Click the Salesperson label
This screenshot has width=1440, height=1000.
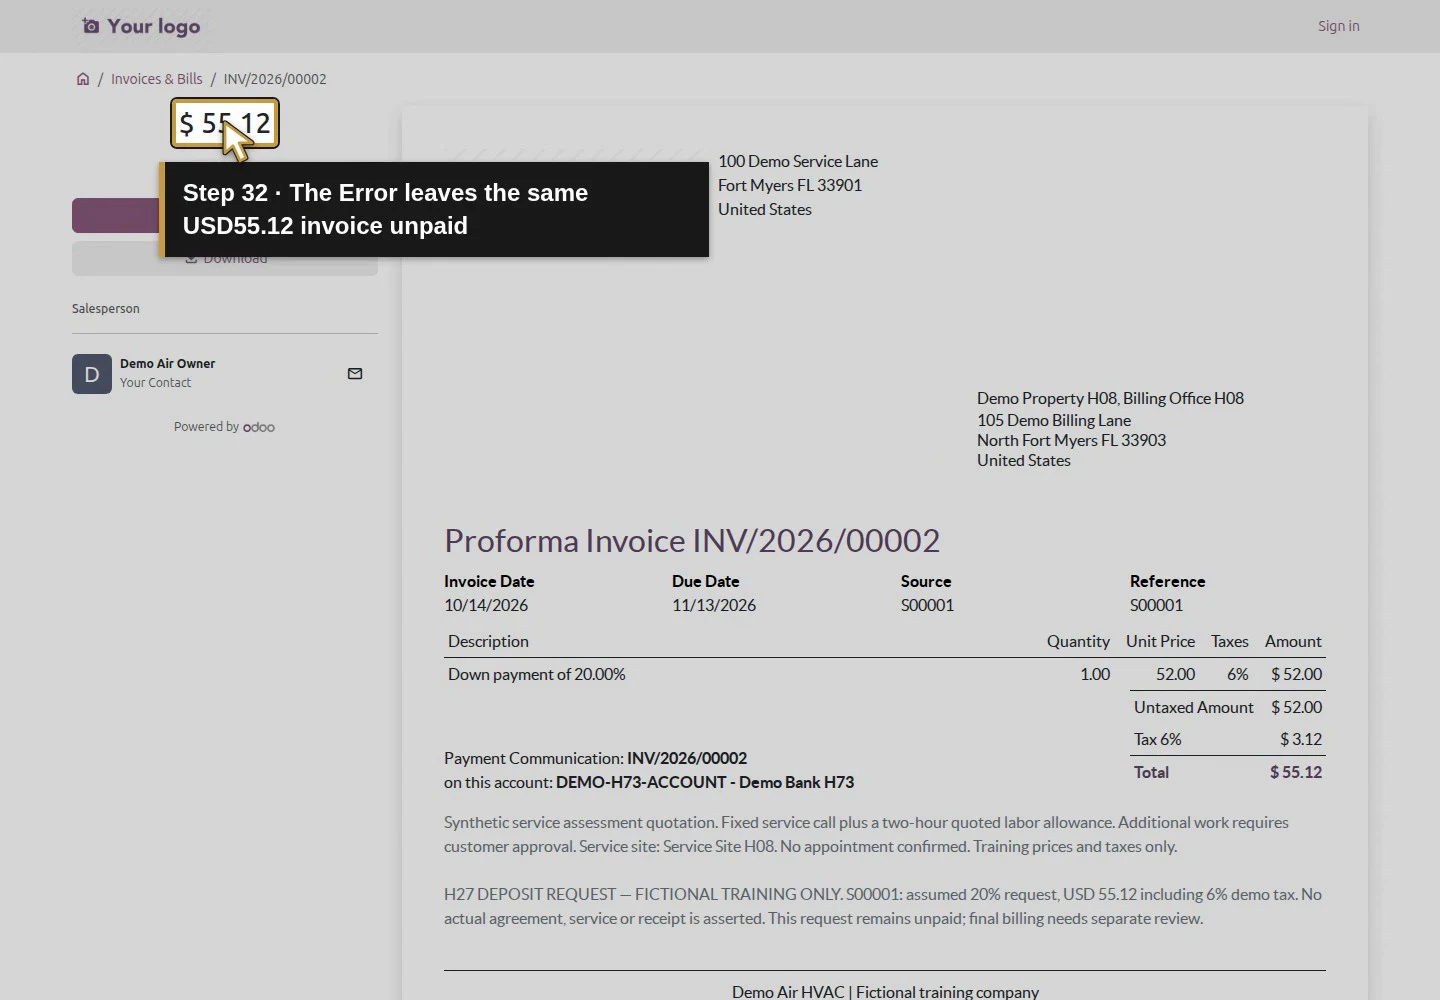pos(106,308)
